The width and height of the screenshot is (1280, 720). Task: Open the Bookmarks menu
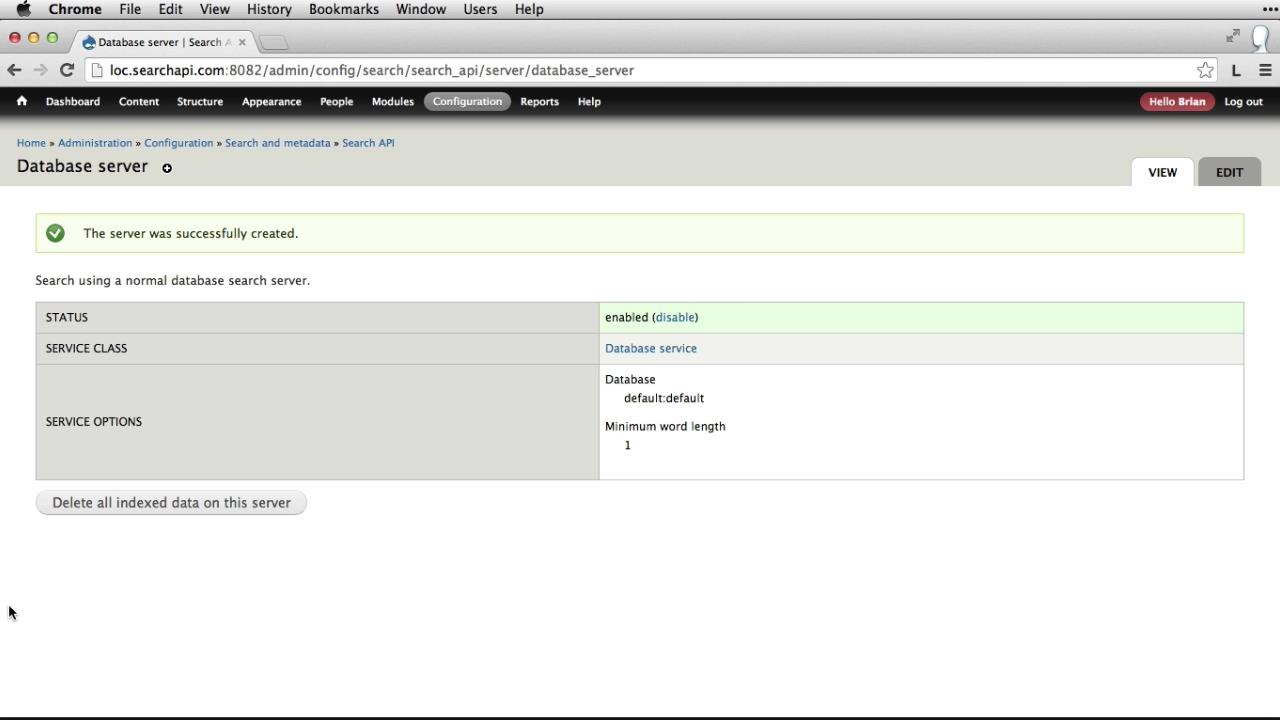pyautogui.click(x=344, y=9)
